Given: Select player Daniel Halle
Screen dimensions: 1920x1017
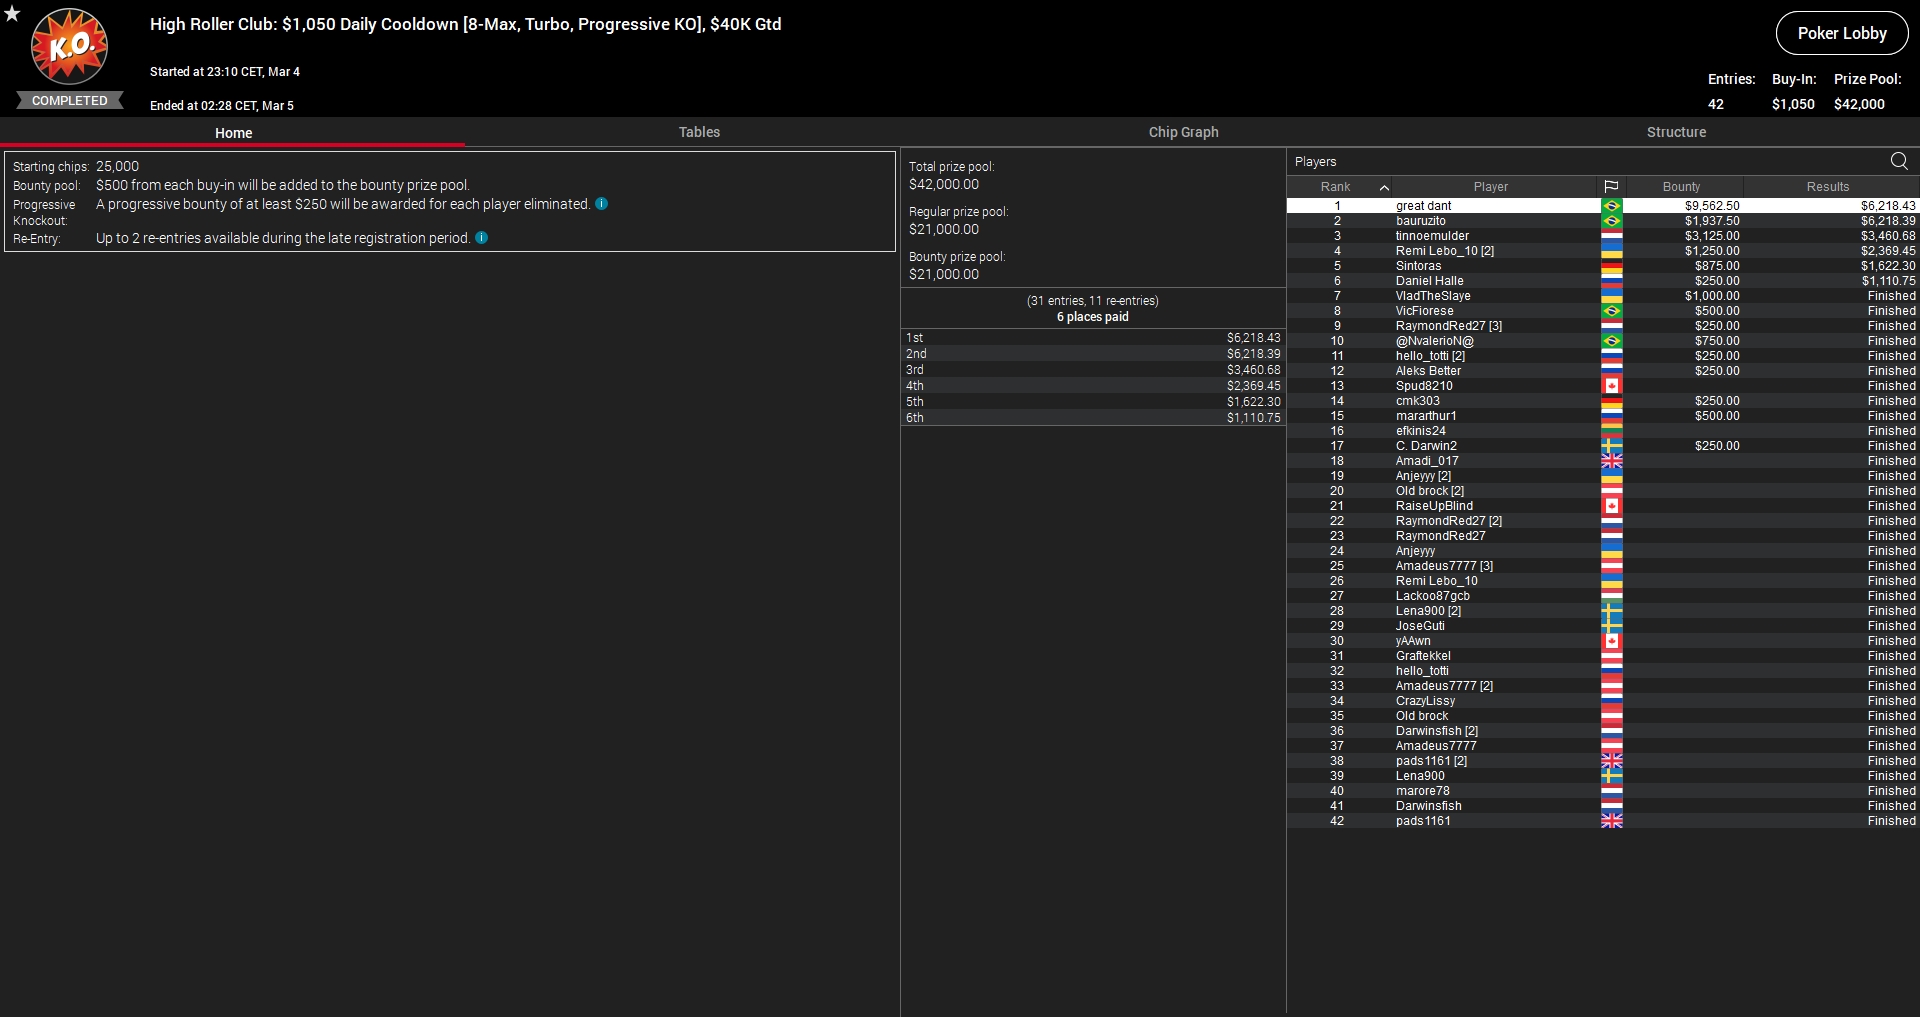Looking at the screenshot, I should 1602,281.
